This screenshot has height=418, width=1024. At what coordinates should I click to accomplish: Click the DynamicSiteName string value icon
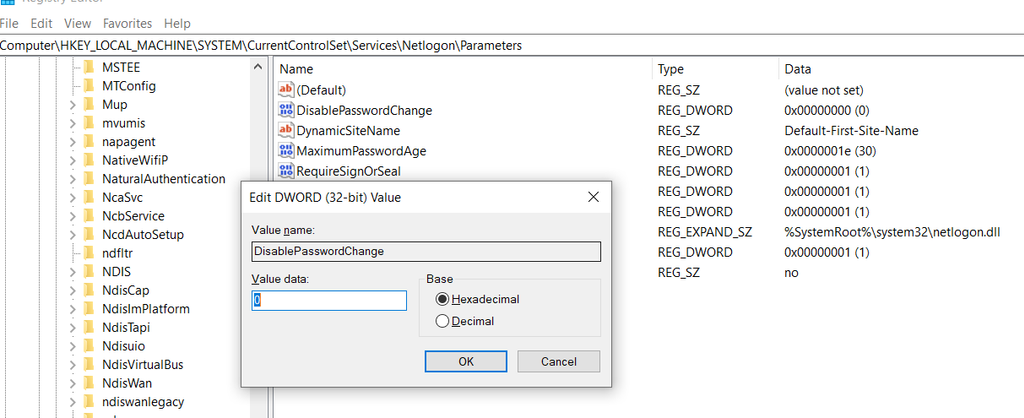[x=286, y=130]
